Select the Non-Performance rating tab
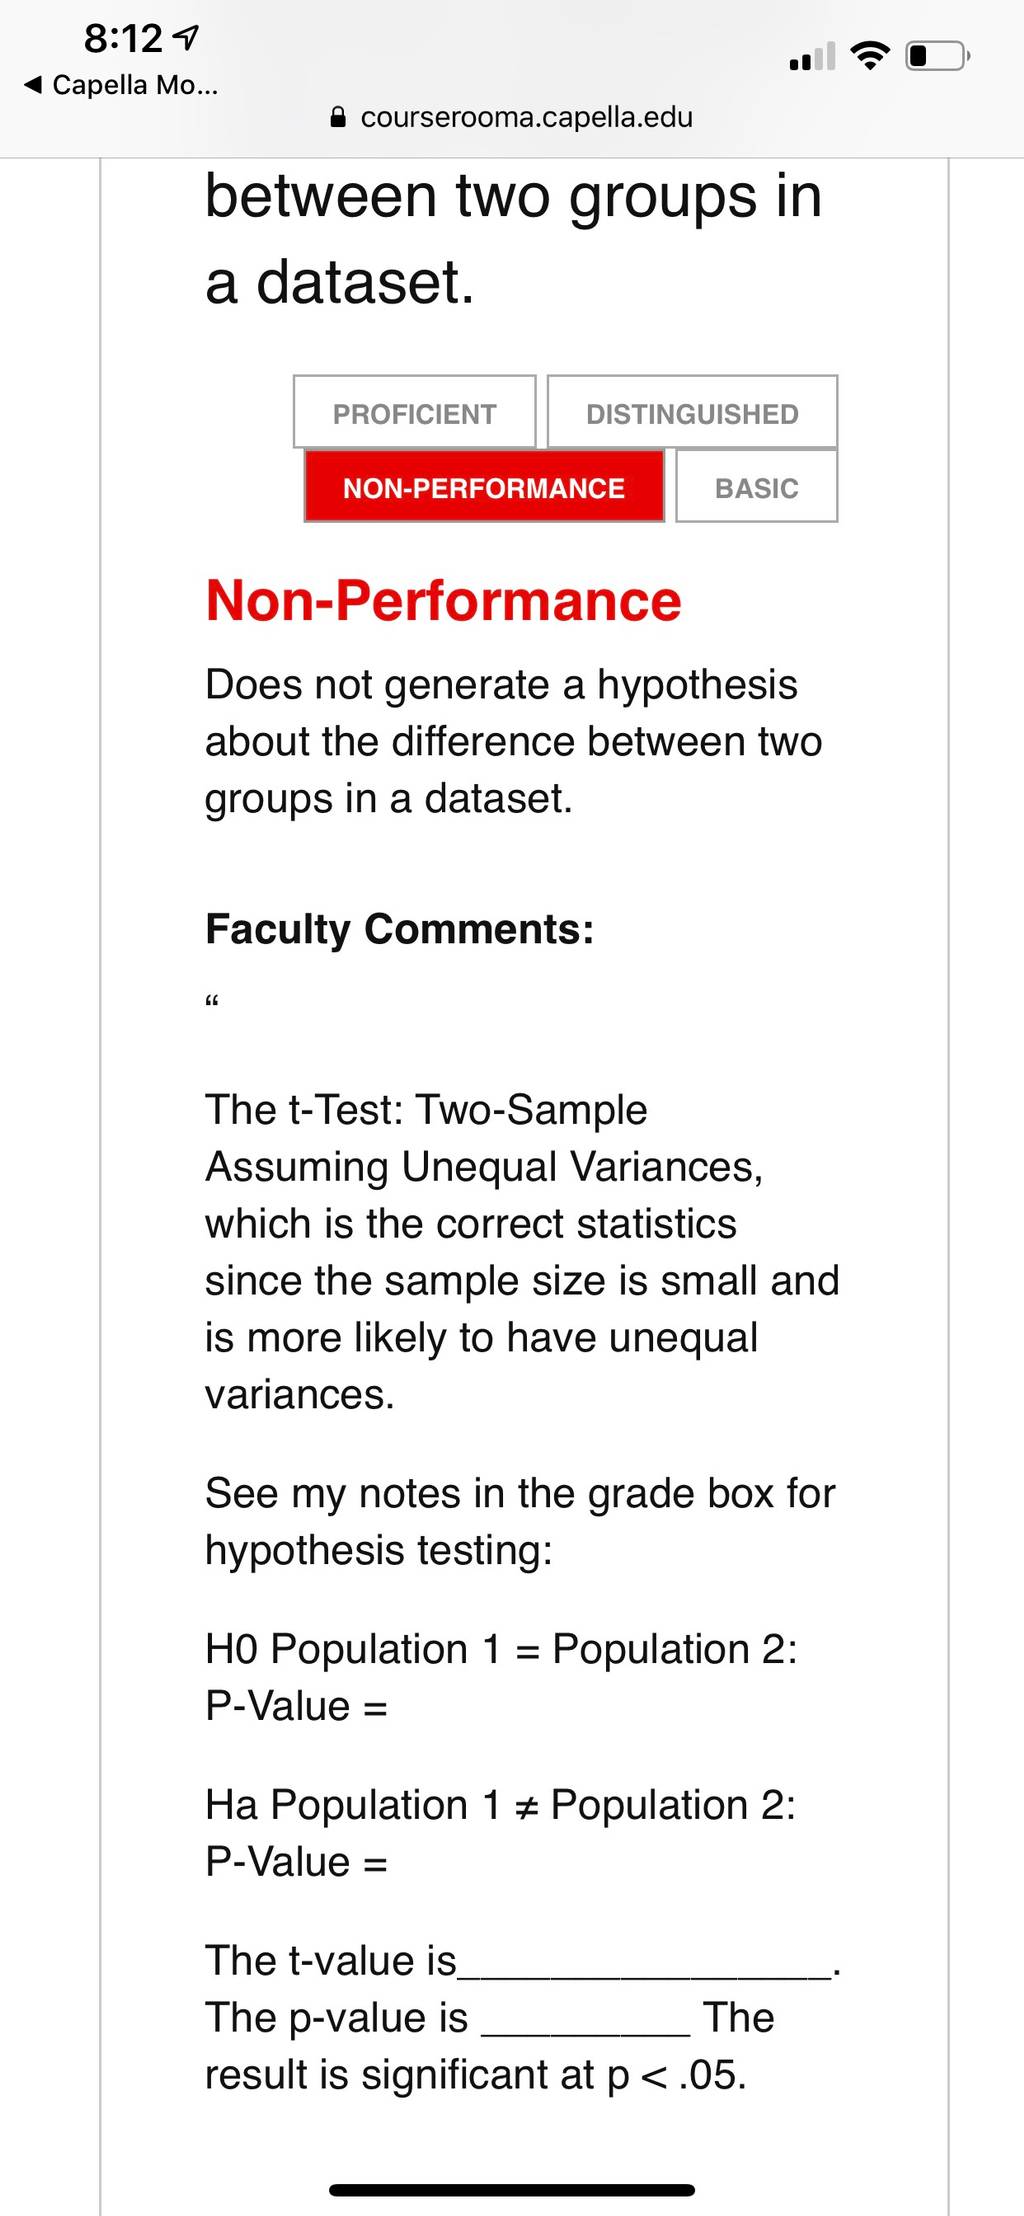The width and height of the screenshot is (1024, 2216). 484,487
